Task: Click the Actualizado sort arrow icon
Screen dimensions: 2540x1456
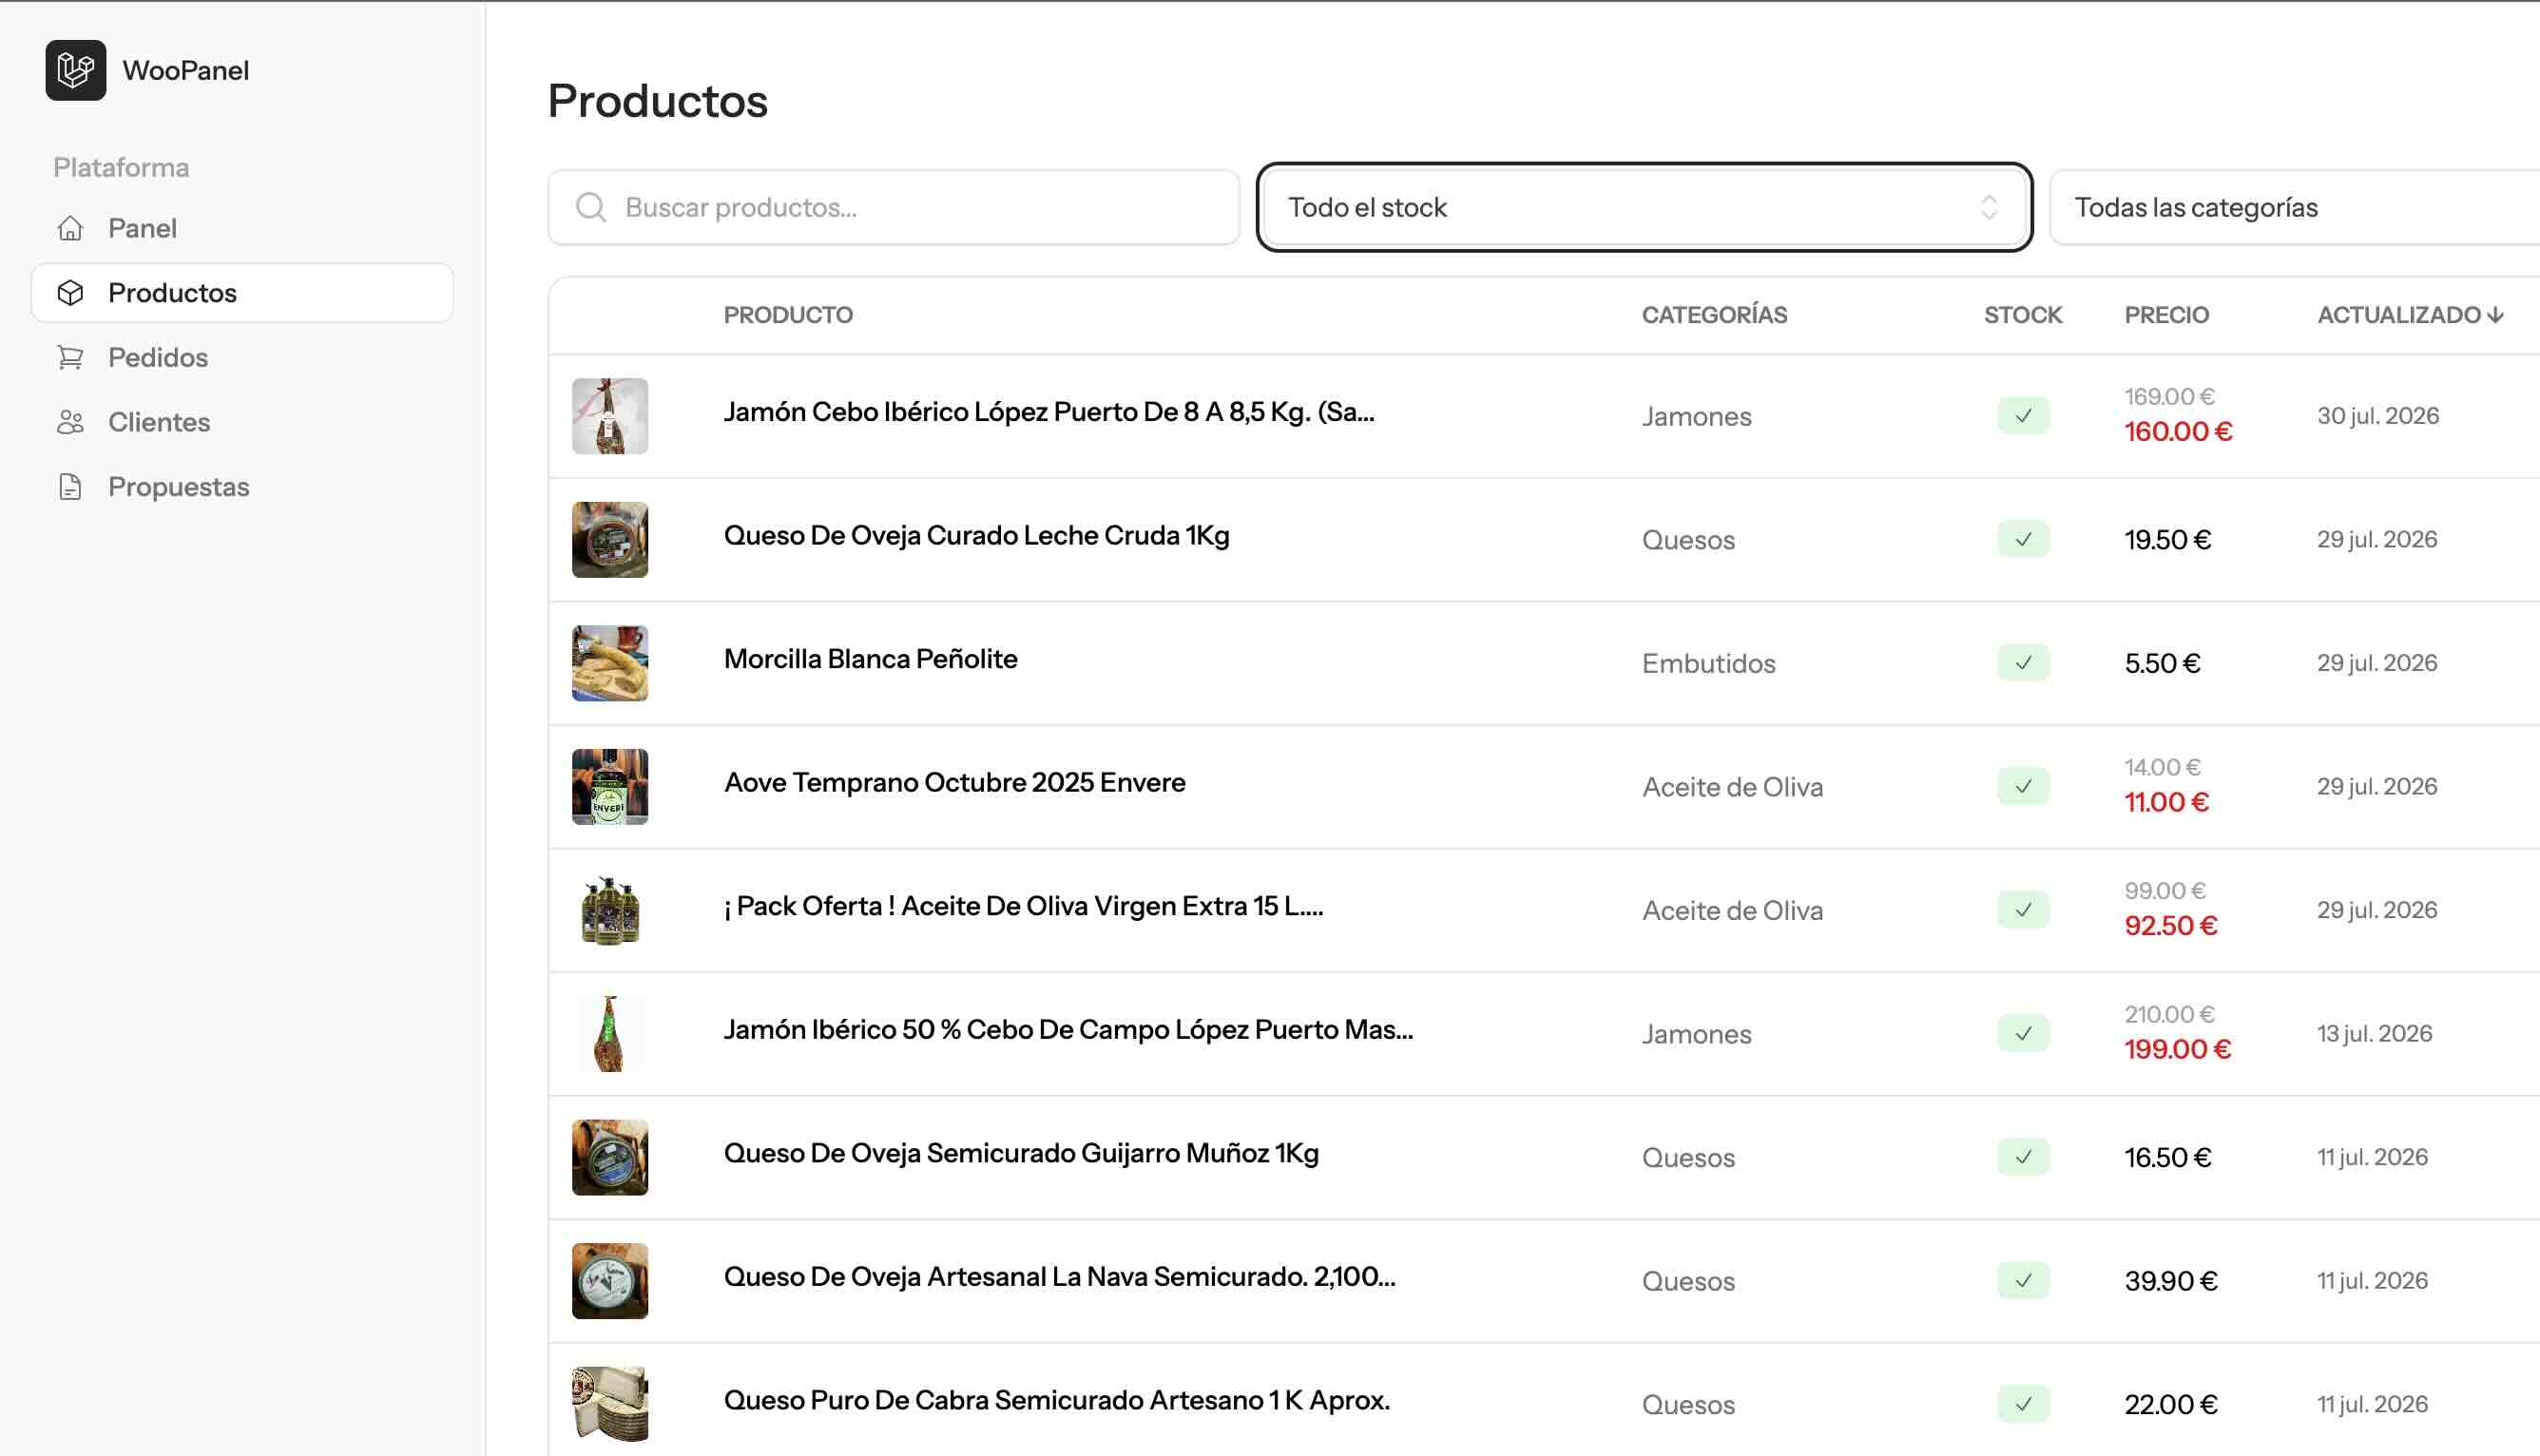Action: pyautogui.click(x=2497, y=315)
